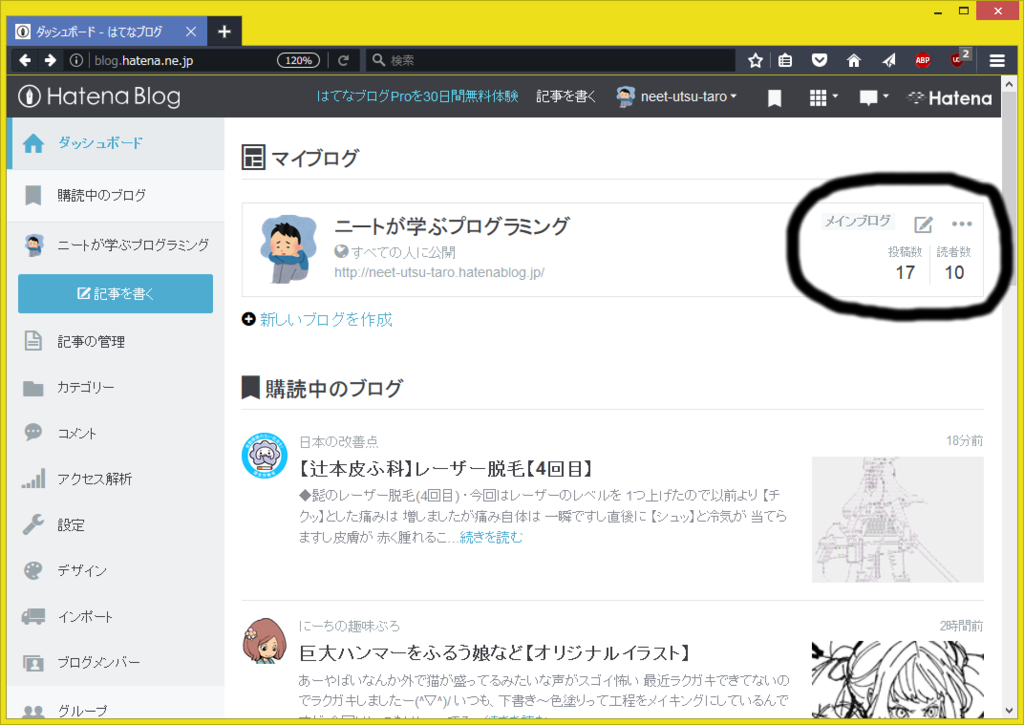The width and height of the screenshot is (1024, 725).
Task: Open ブログメンバー in sidebar
Action: tap(116, 662)
